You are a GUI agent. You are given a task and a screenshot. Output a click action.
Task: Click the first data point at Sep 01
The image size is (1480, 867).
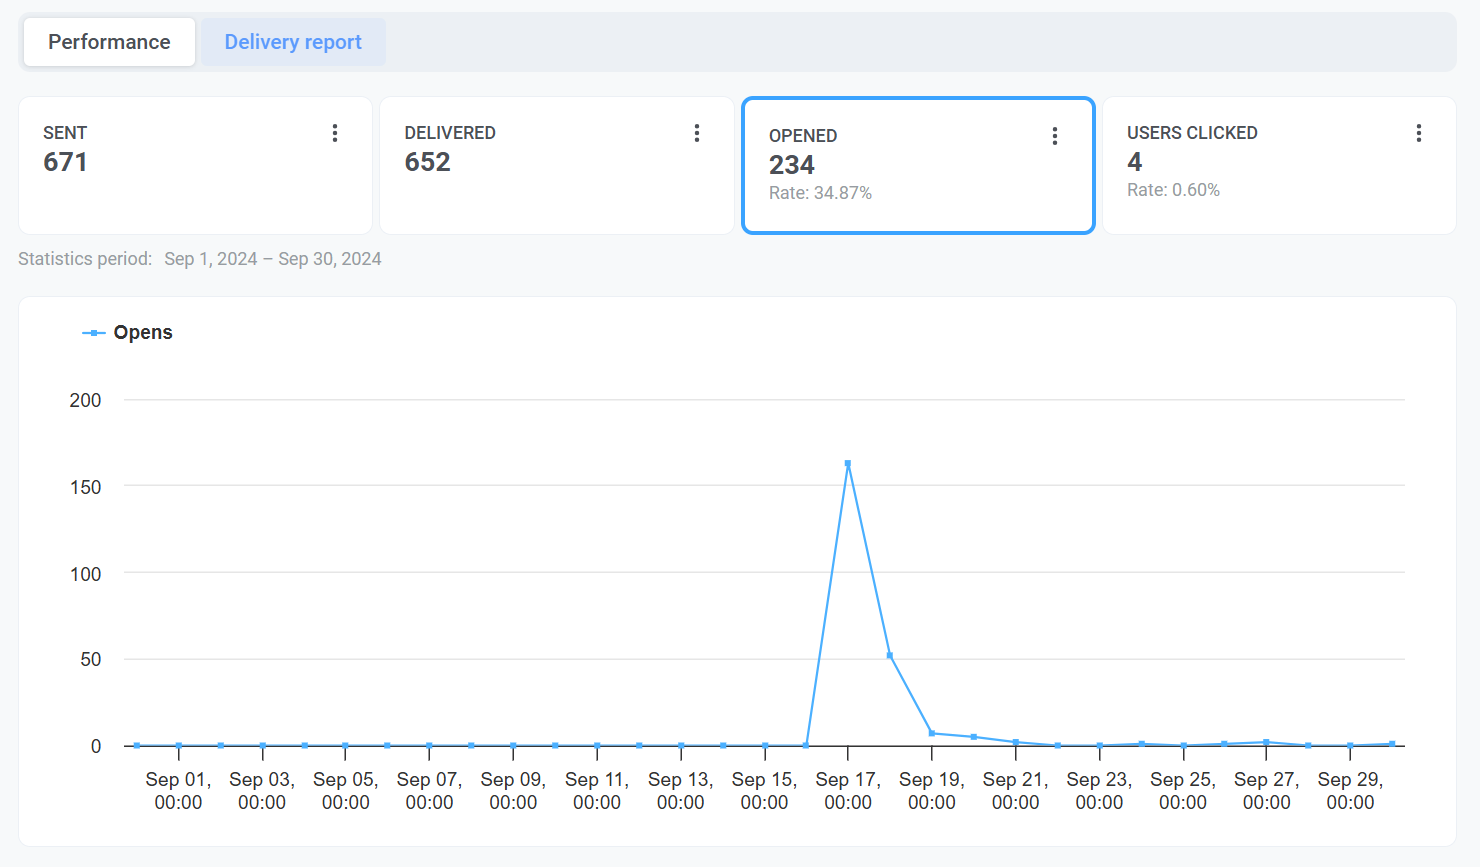coord(137,745)
